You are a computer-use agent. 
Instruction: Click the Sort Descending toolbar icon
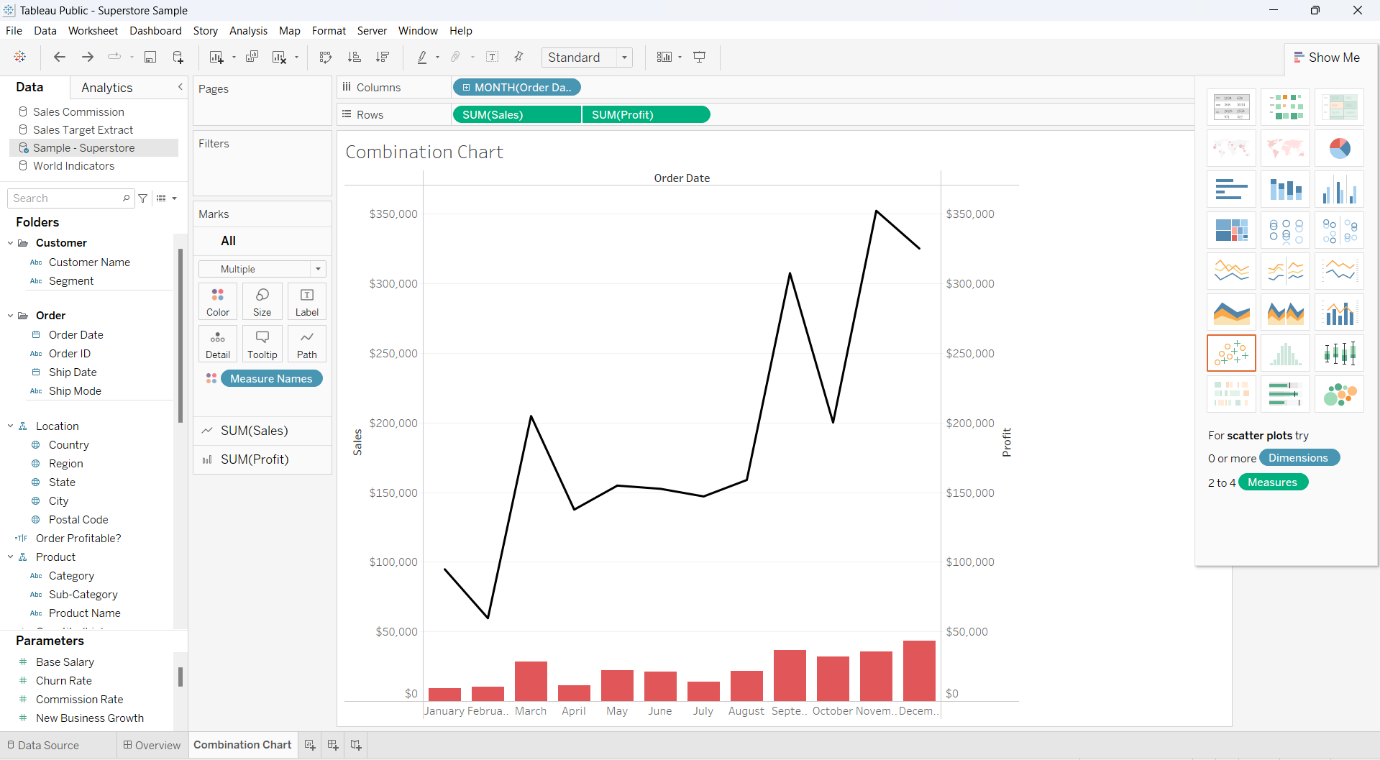pyautogui.click(x=381, y=57)
